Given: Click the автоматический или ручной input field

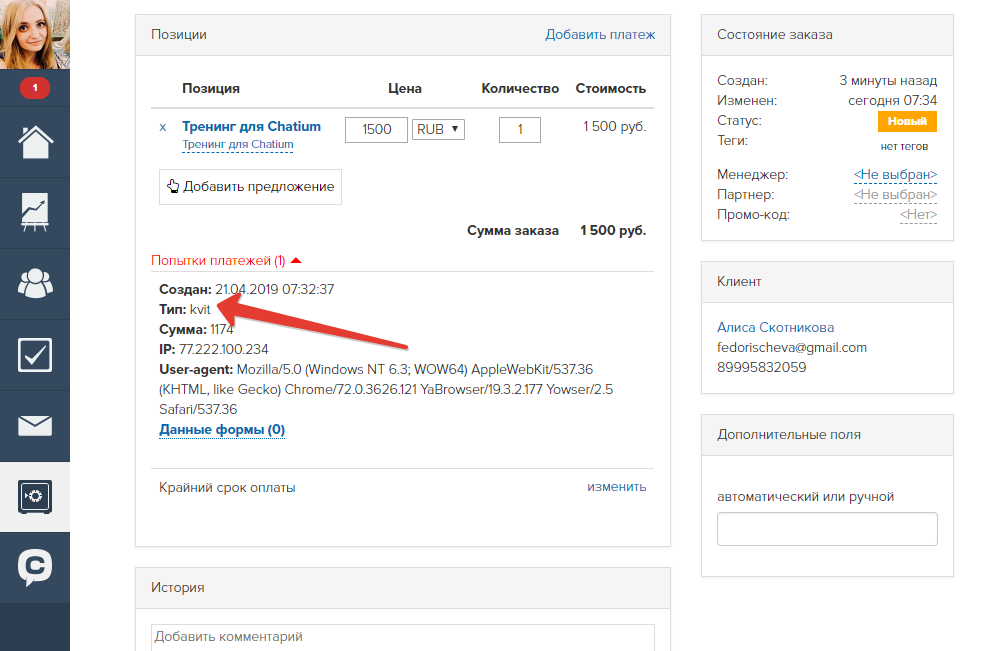Looking at the screenshot, I should click(x=827, y=529).
